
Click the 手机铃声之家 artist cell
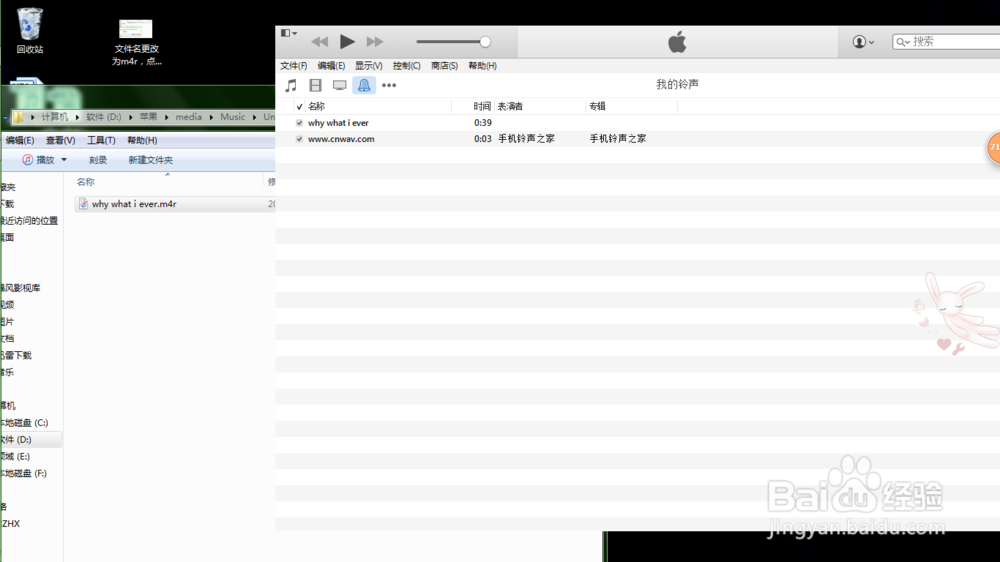coord(526,138)
